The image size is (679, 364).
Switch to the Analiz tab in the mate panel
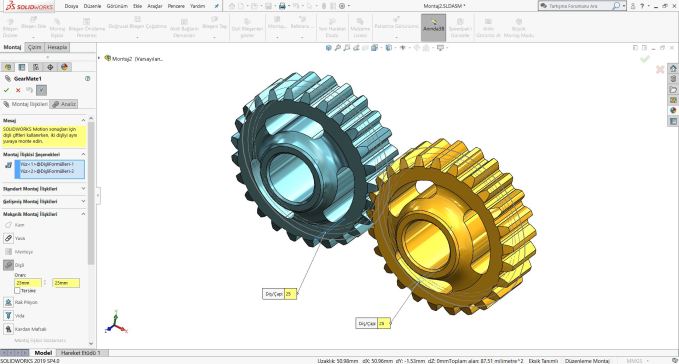pyautogui.click(x=64, y=104)
